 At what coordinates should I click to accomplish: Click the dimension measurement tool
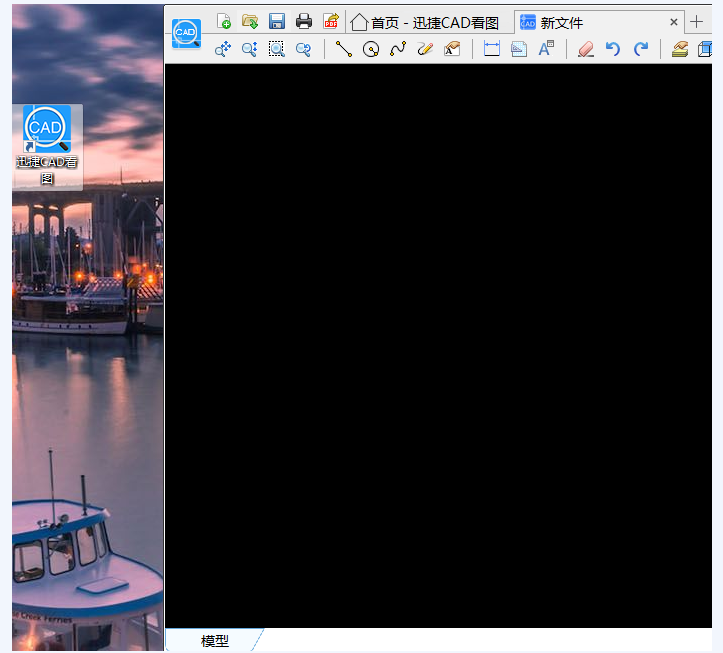click(491, 49)
